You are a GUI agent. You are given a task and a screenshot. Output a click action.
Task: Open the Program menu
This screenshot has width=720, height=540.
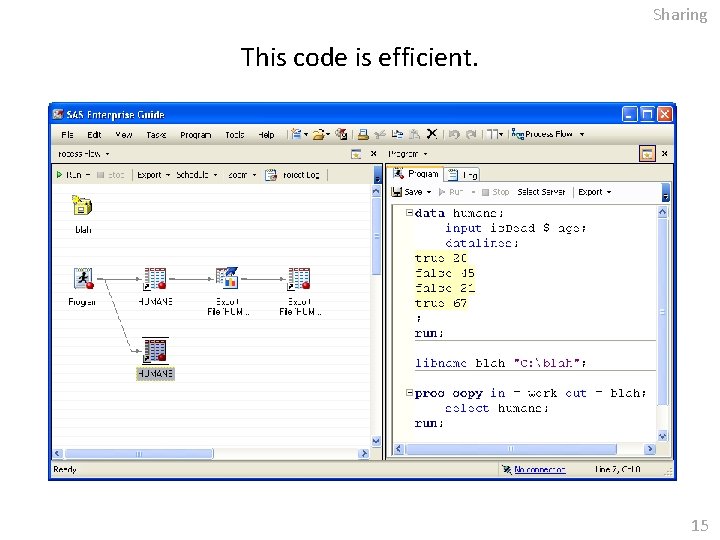point(196,135)
